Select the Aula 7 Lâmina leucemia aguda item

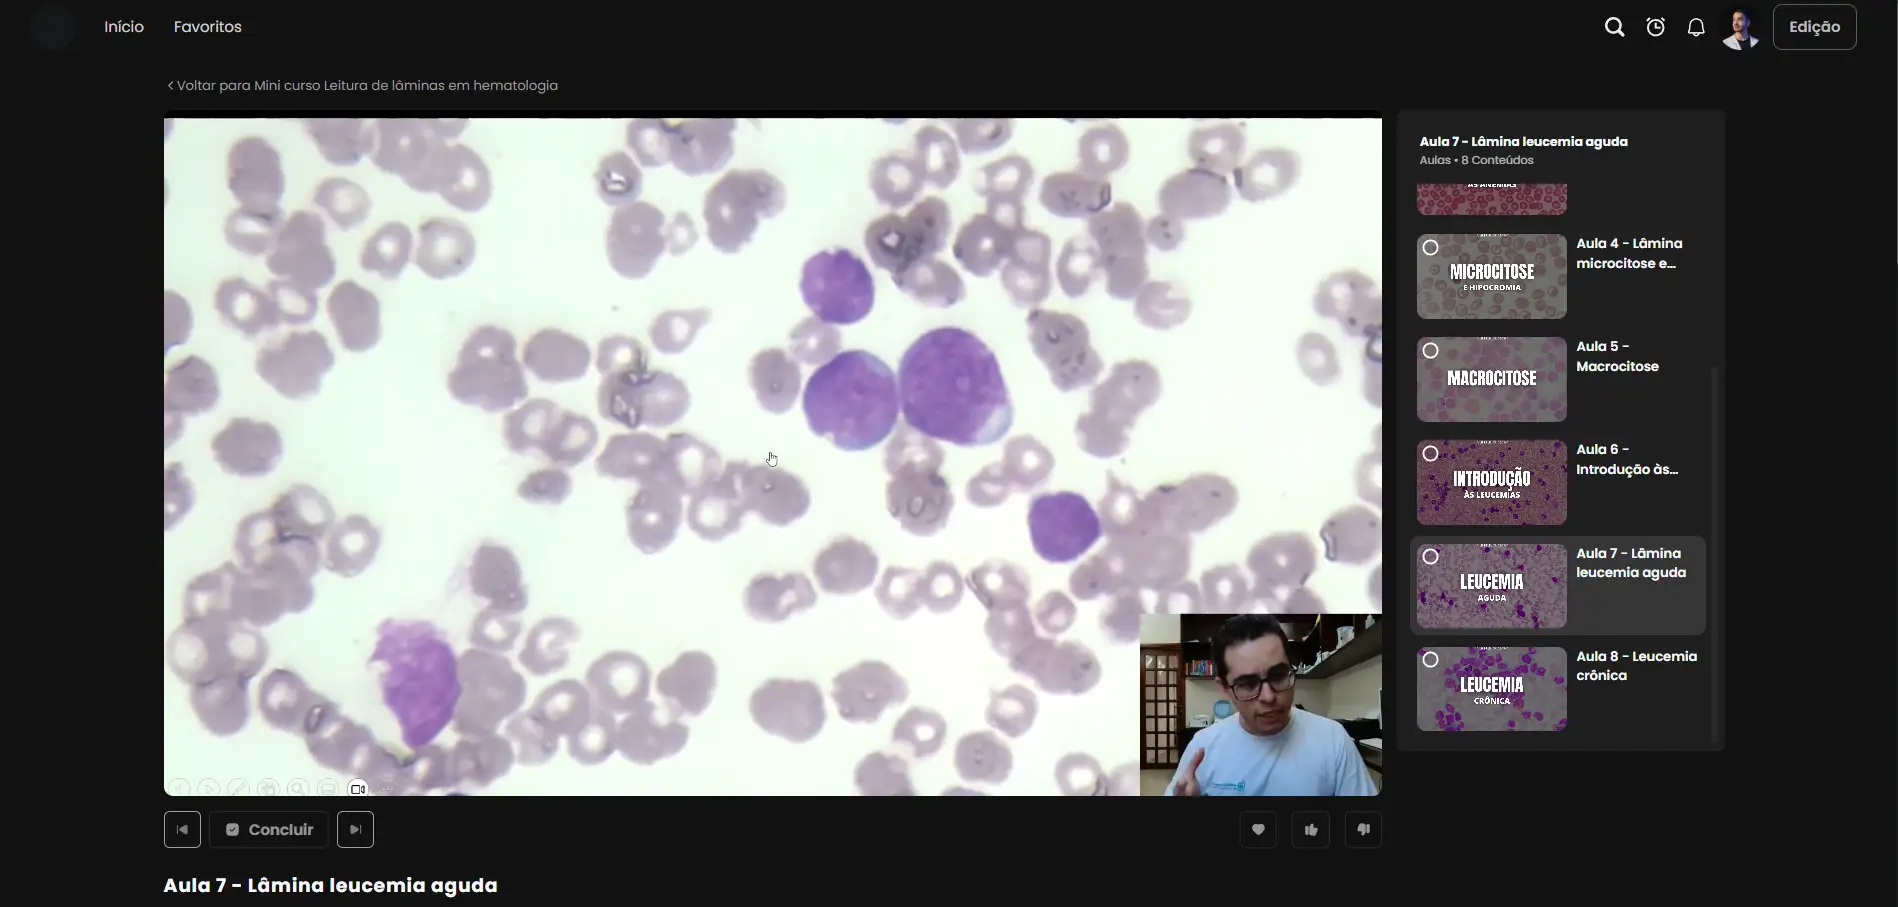coord(1557,585)
